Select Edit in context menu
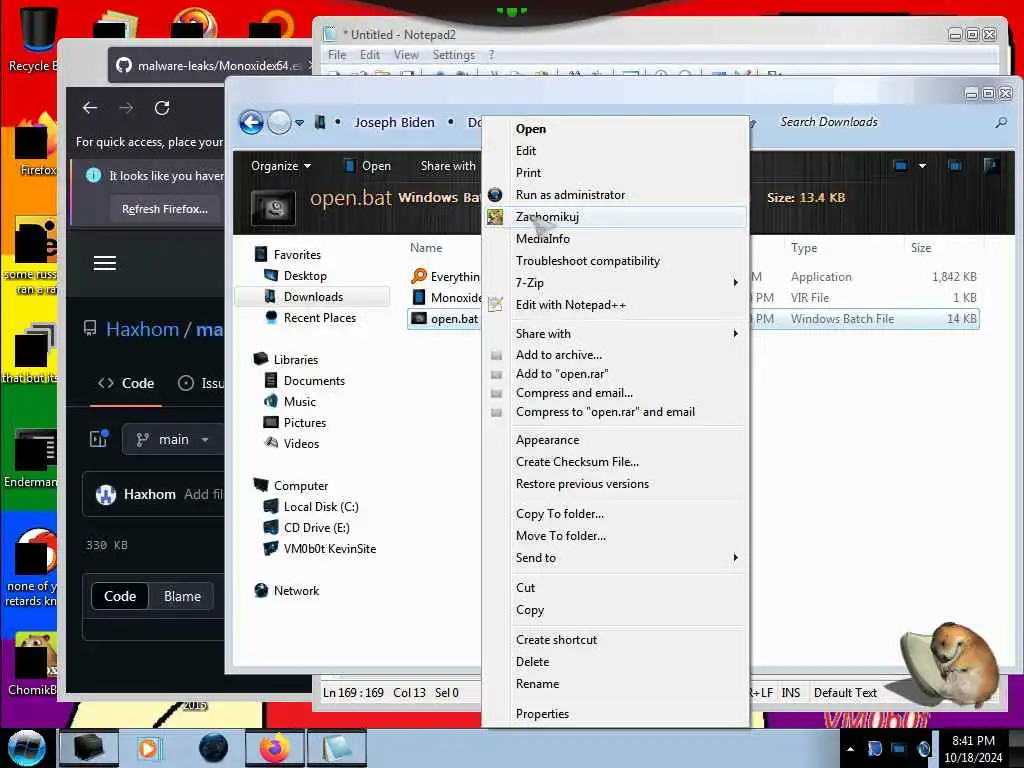This screenshot has width=1024, height=768. pyautogui.click(x=616, y=151)
